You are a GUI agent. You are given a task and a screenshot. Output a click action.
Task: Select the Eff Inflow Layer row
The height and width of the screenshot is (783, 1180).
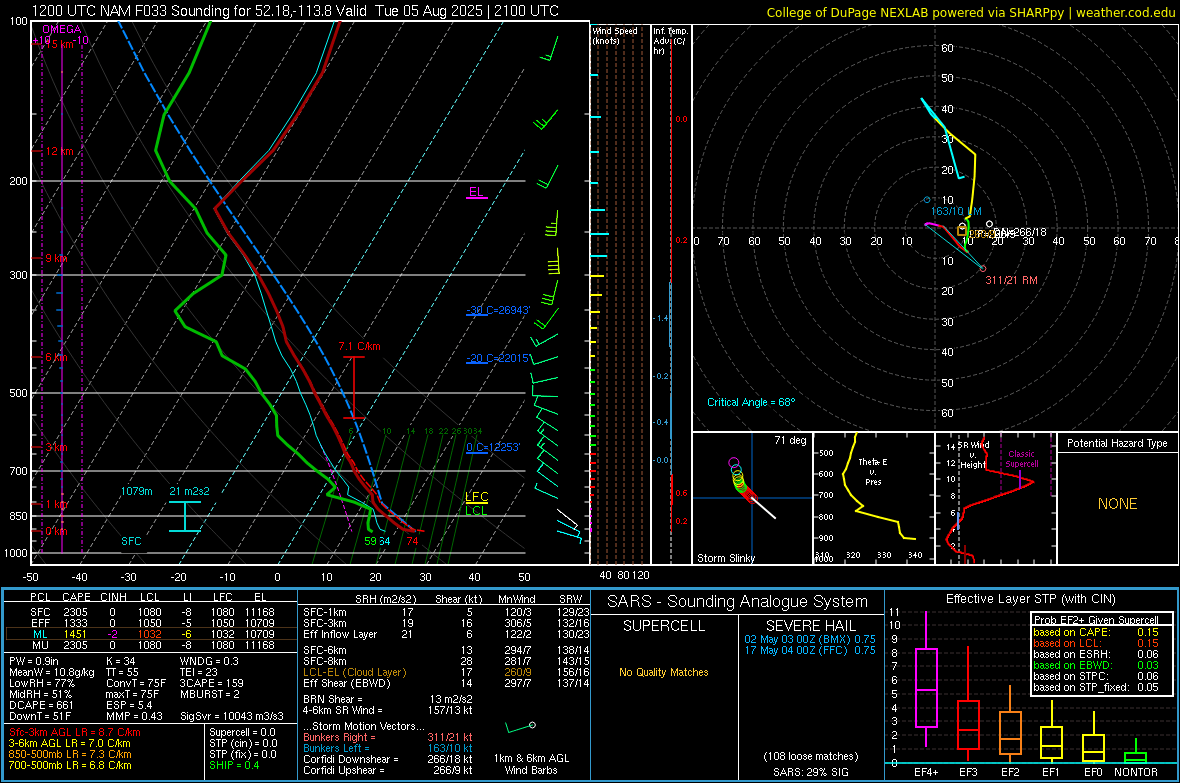coord(446,634)
